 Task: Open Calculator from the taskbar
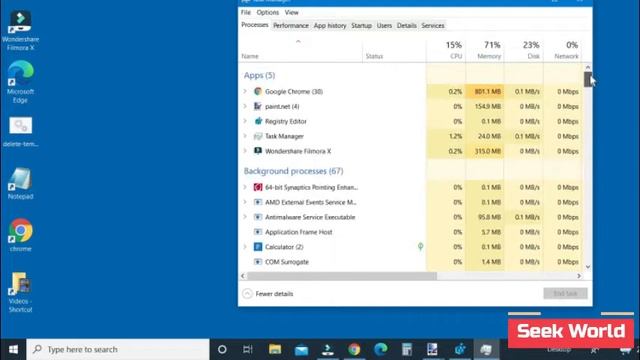click(x=407, y=349)
